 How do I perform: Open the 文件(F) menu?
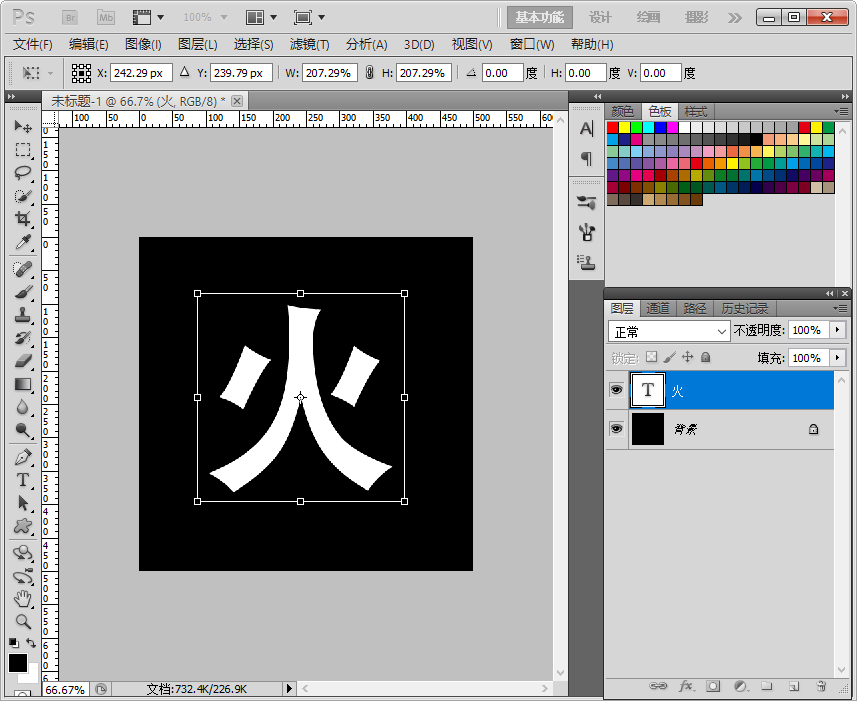32,44
